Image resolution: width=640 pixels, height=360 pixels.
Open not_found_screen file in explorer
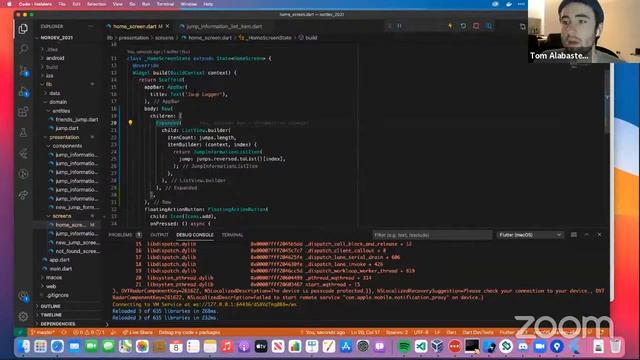tap(77, 251)
